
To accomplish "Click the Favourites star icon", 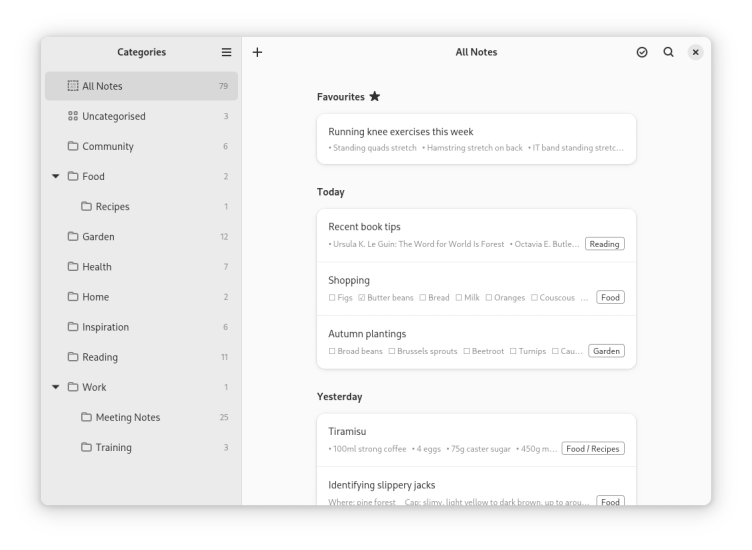I will (x=375, y=97).
